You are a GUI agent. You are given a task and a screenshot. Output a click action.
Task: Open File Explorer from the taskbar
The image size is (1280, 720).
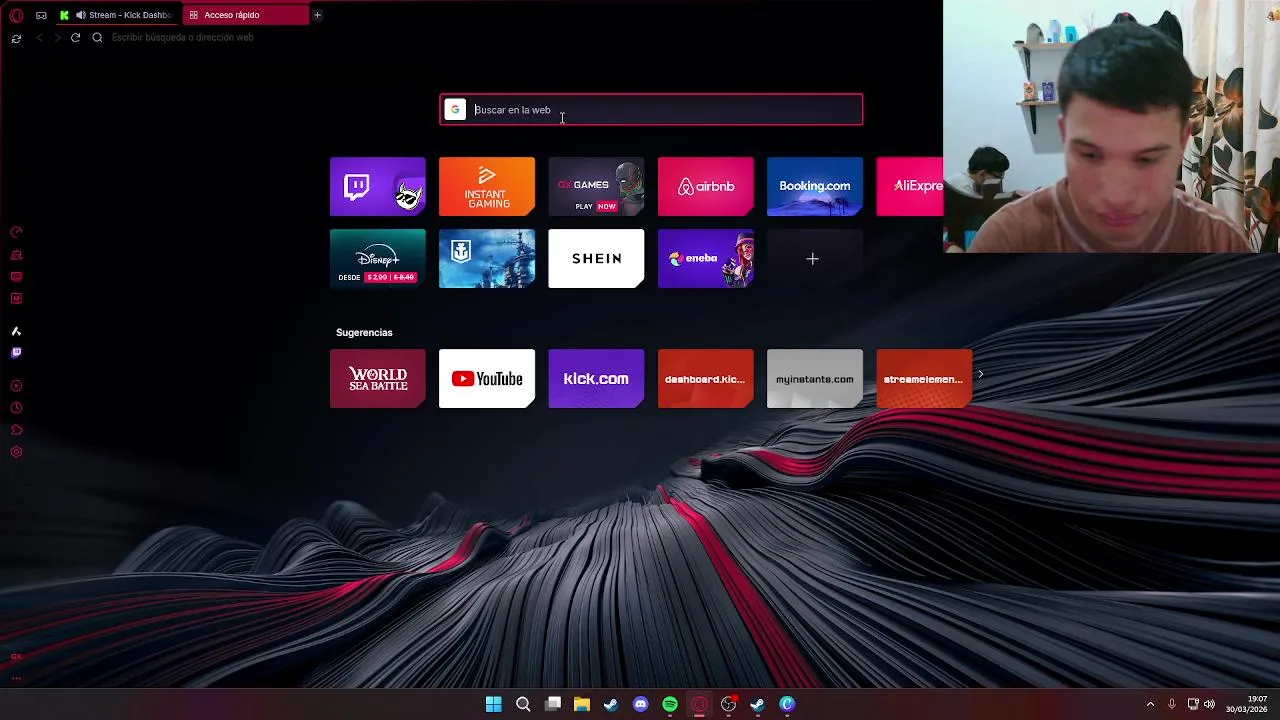[x=582, y=704]
